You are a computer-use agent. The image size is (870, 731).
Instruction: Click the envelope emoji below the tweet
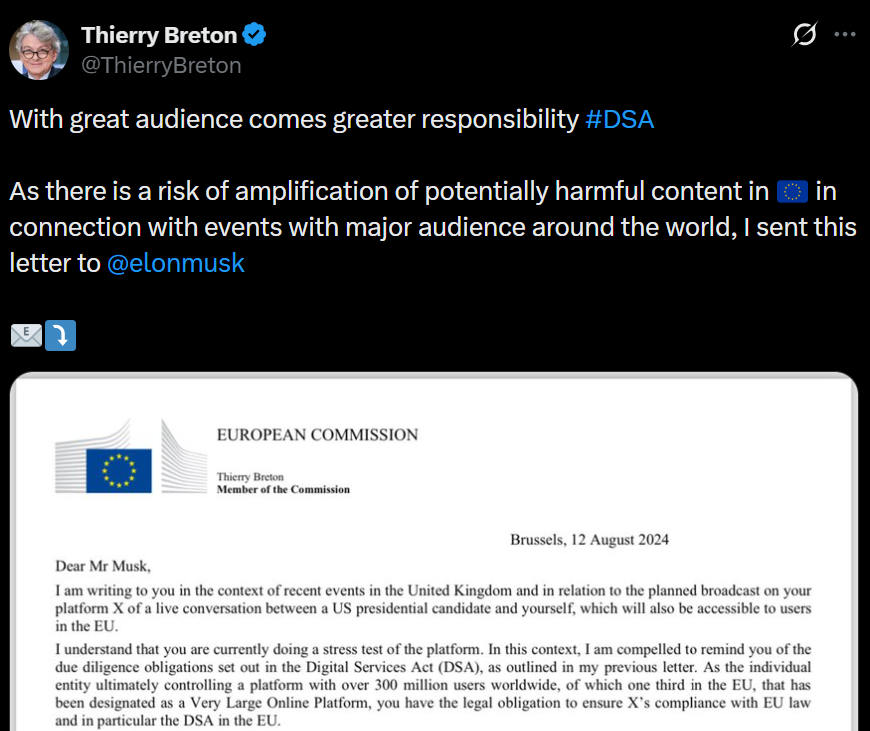pyautogui.click(x=25, y=336)
